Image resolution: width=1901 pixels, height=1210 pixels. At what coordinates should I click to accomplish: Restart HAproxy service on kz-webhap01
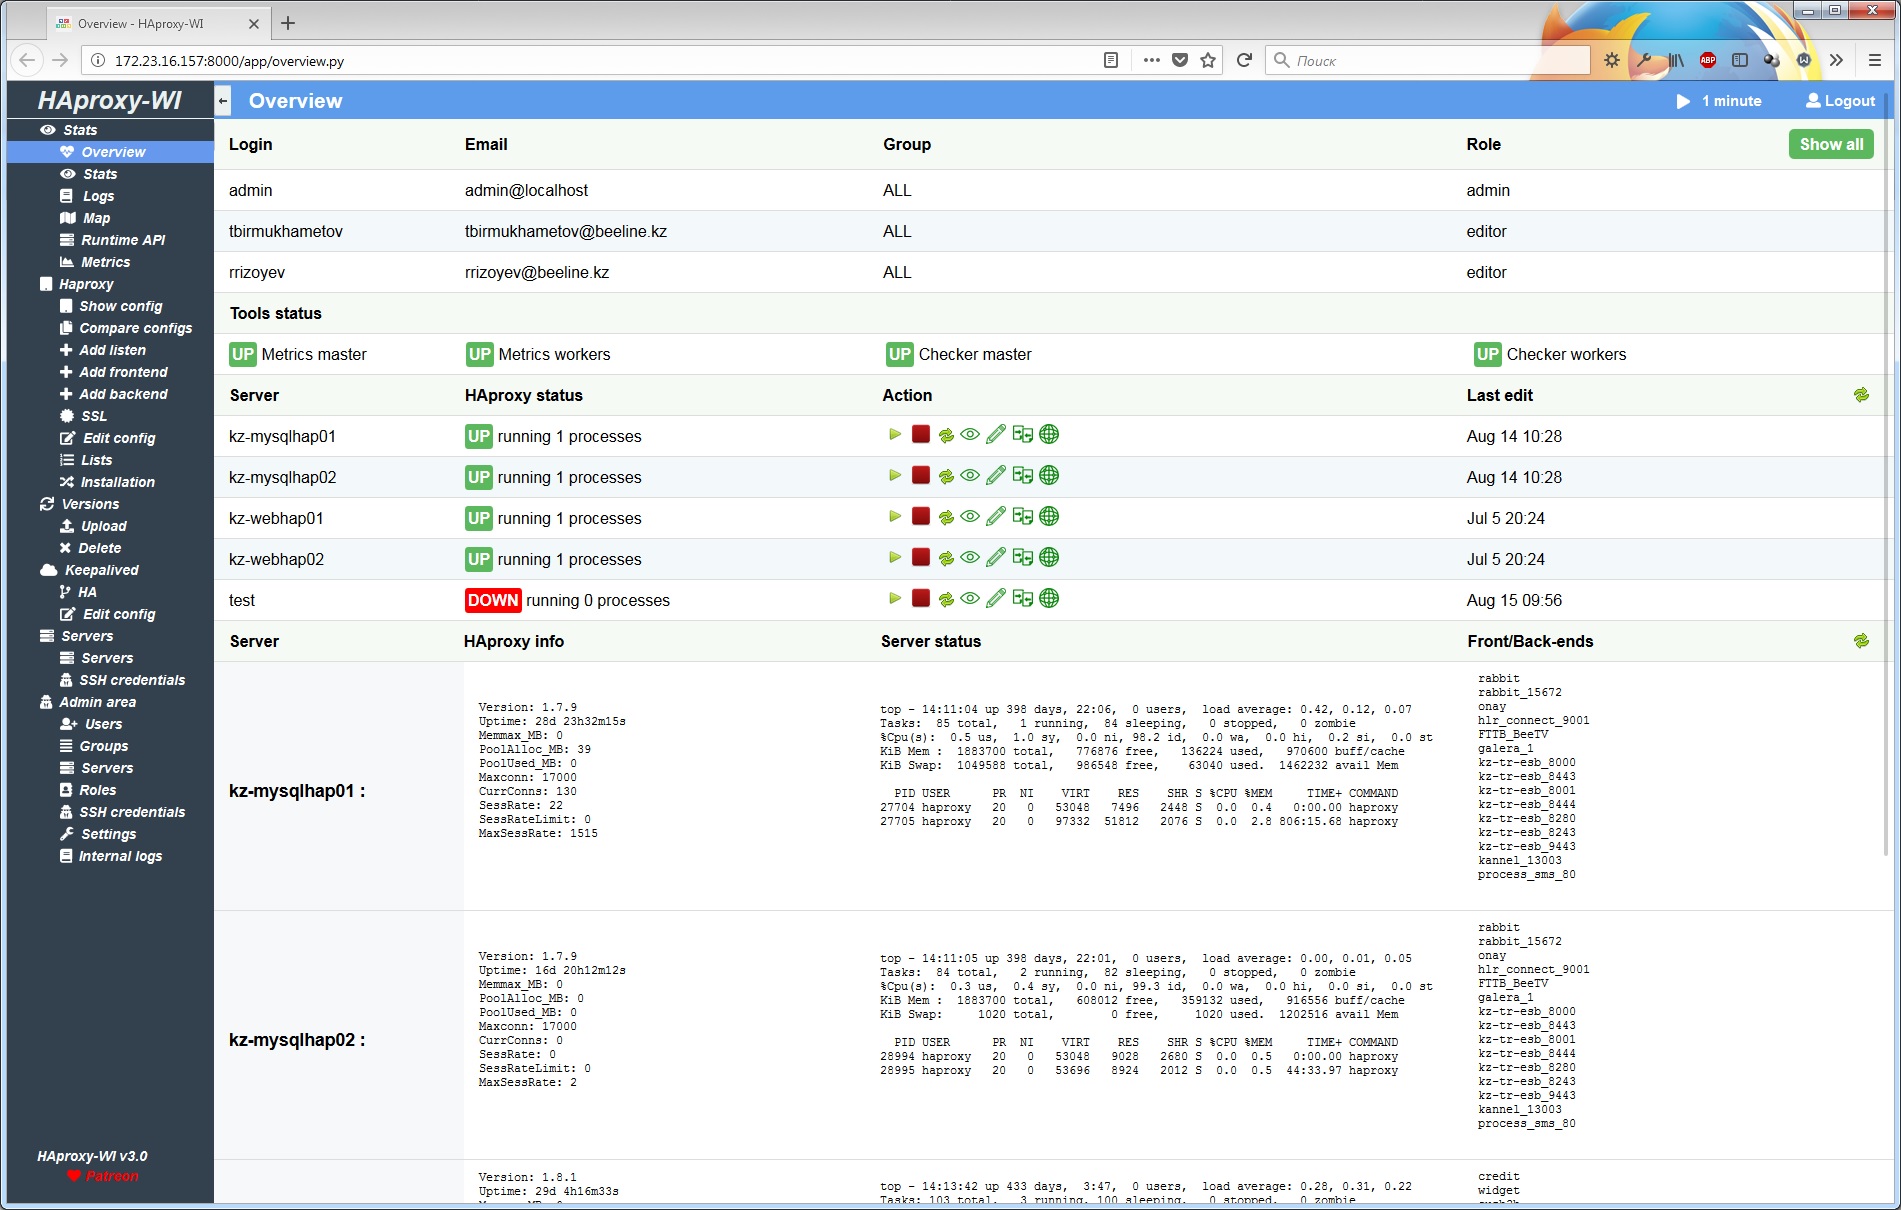tap(946, 518)
